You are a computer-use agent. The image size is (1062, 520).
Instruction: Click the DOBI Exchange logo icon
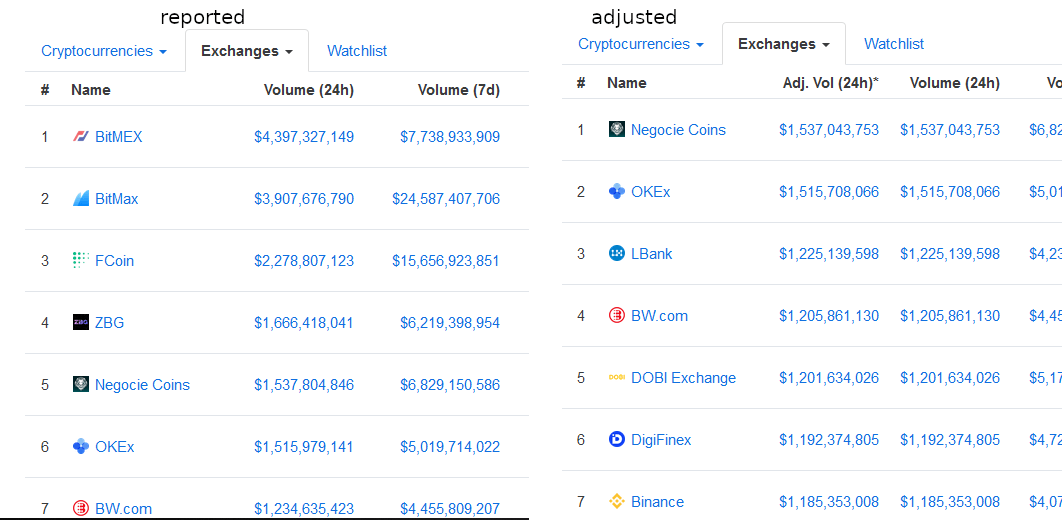[617, 378]
